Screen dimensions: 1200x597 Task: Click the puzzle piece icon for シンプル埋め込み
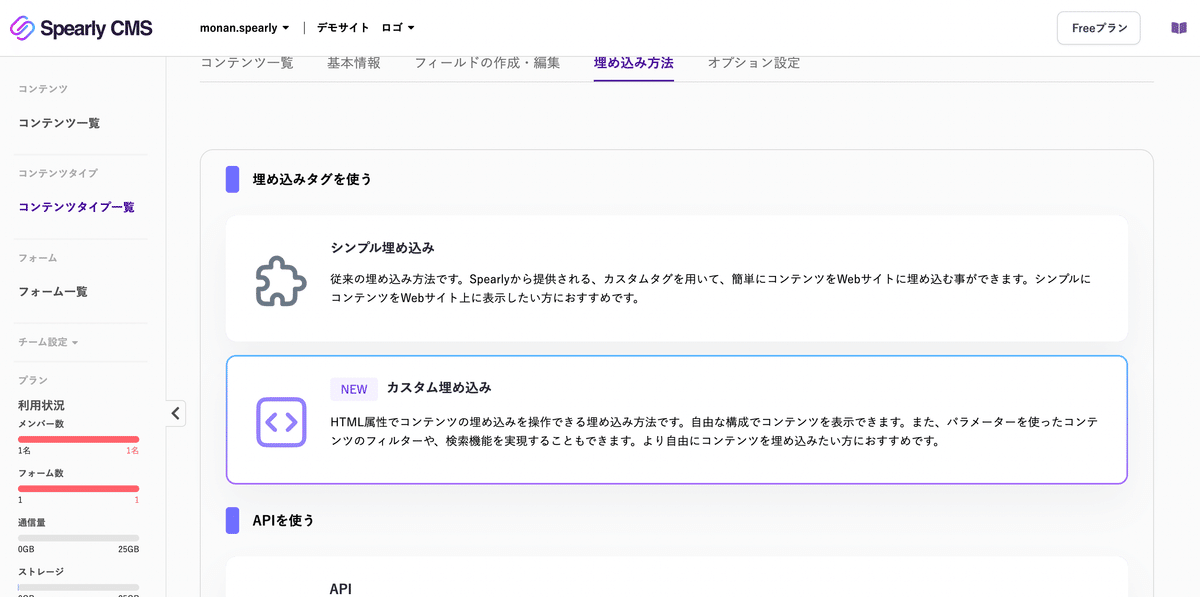click(x=281, y=281)
